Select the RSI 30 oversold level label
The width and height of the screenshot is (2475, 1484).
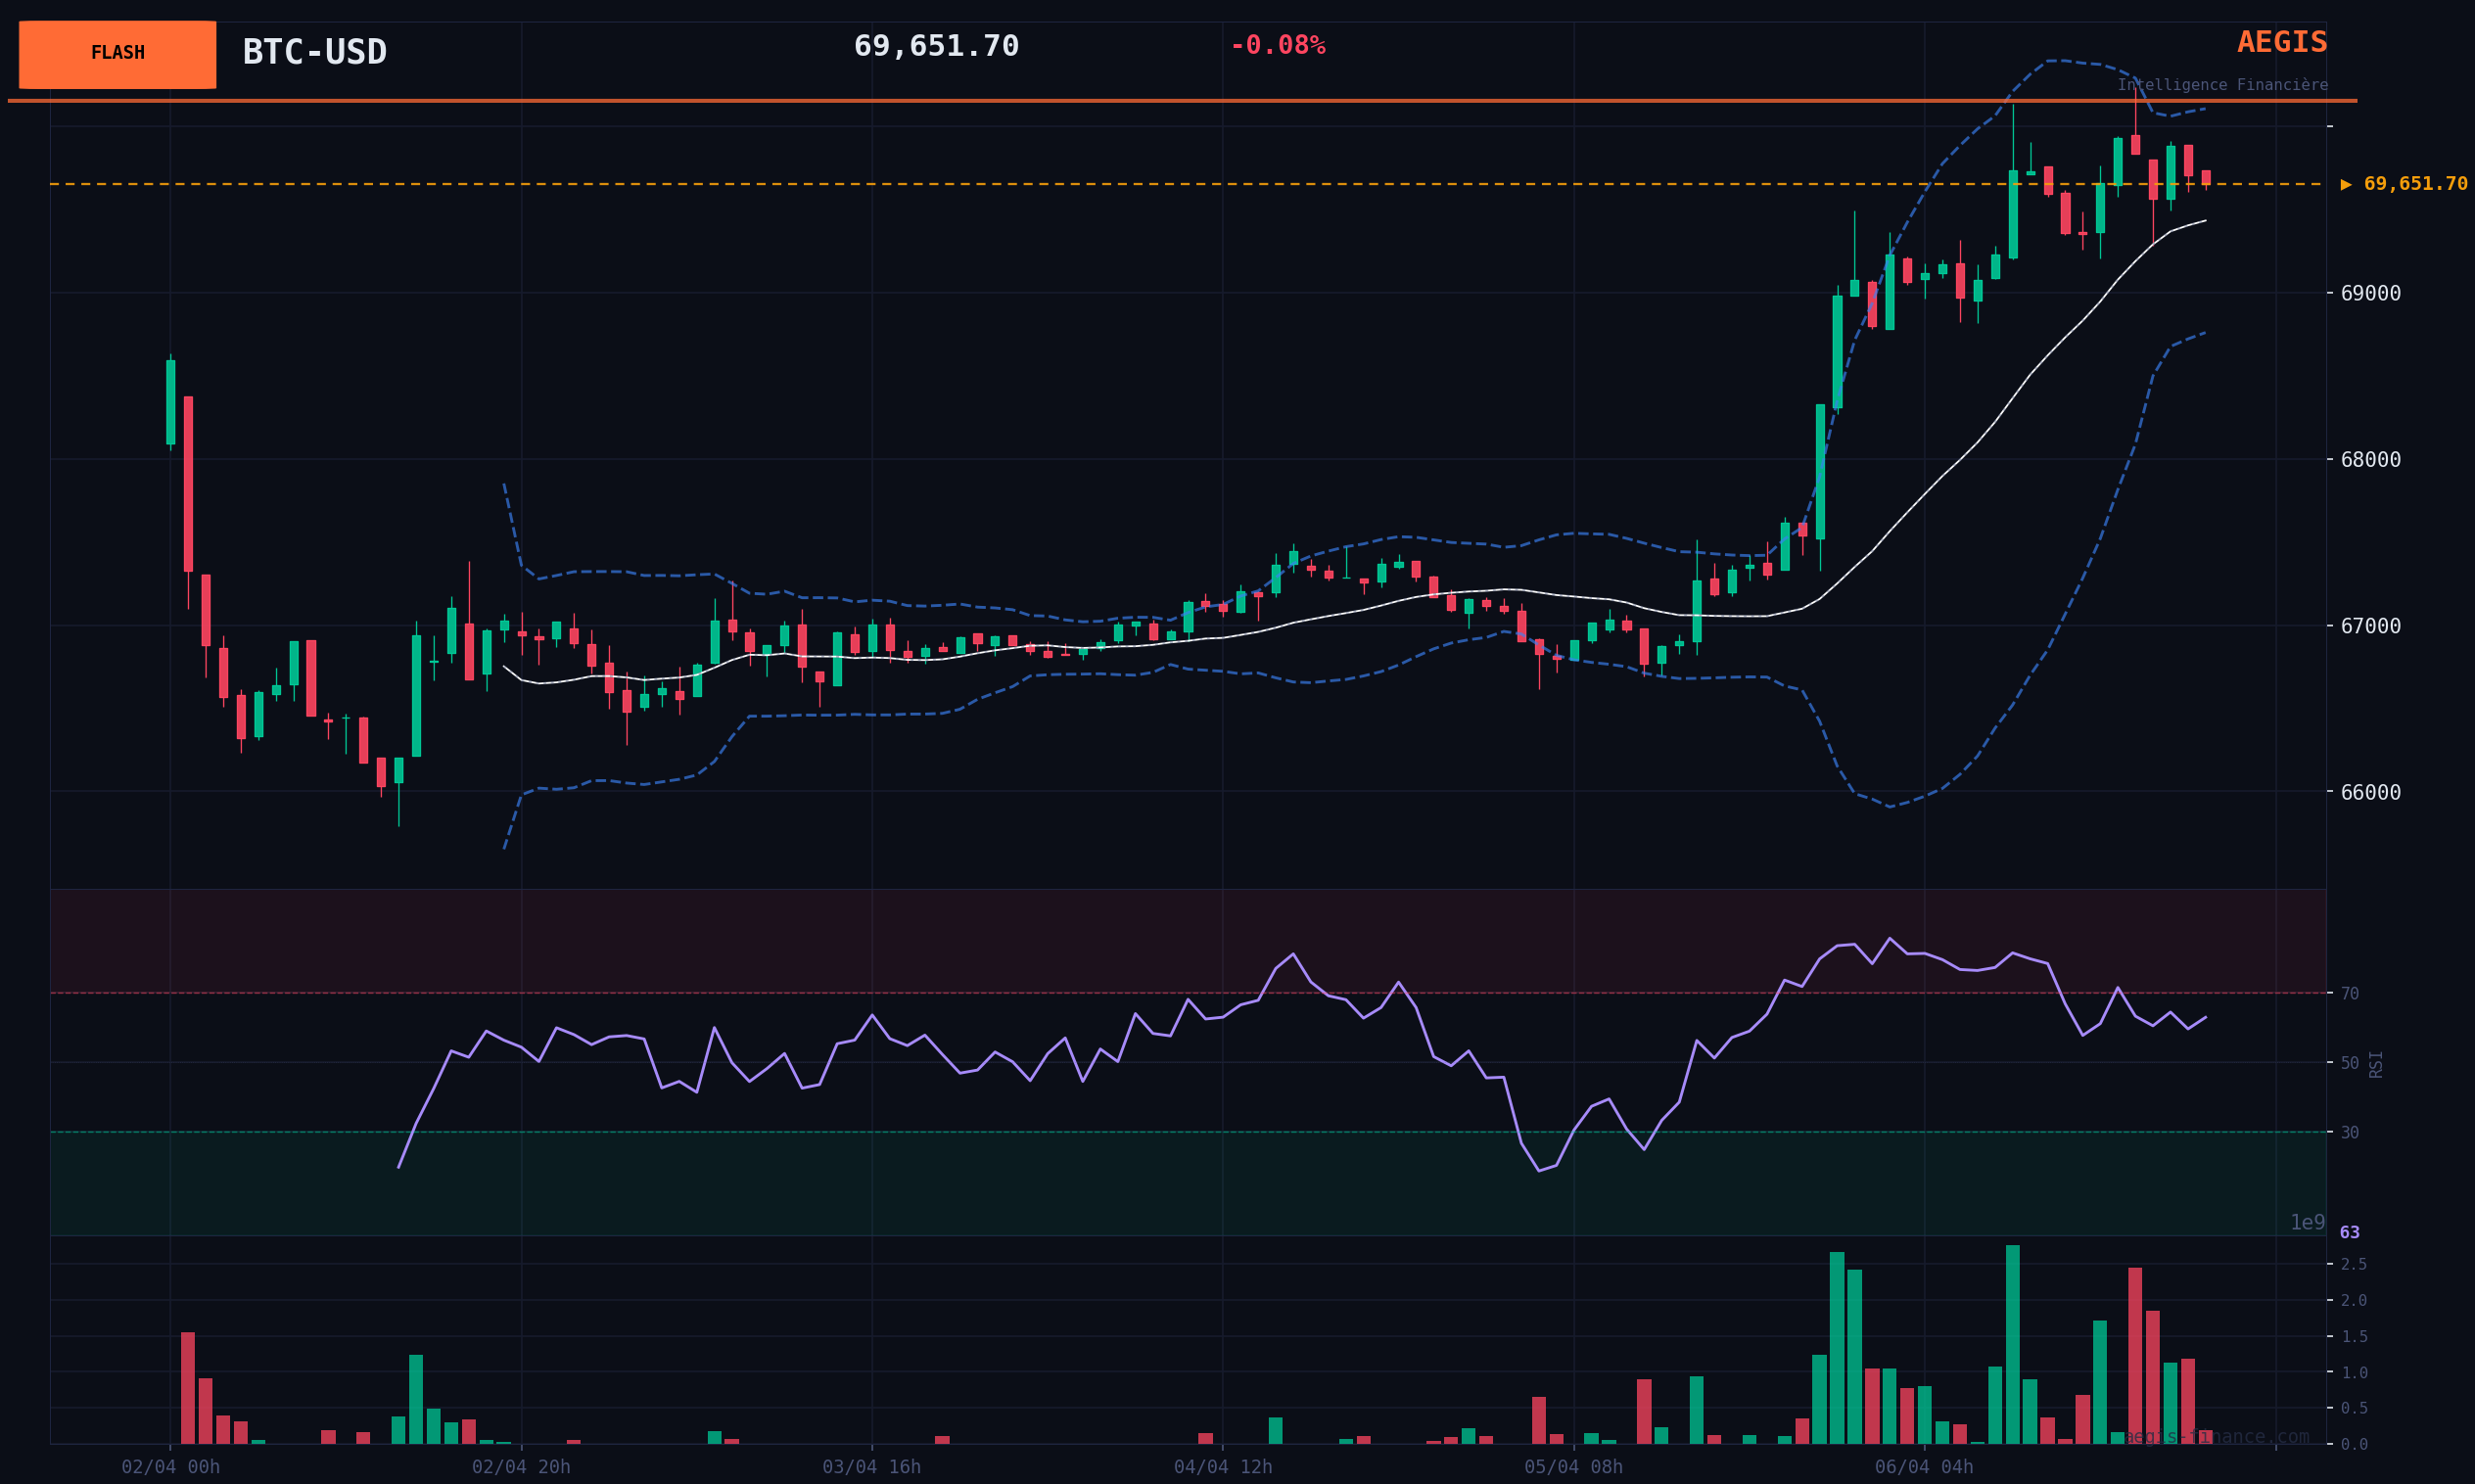click(2349, 1132)
